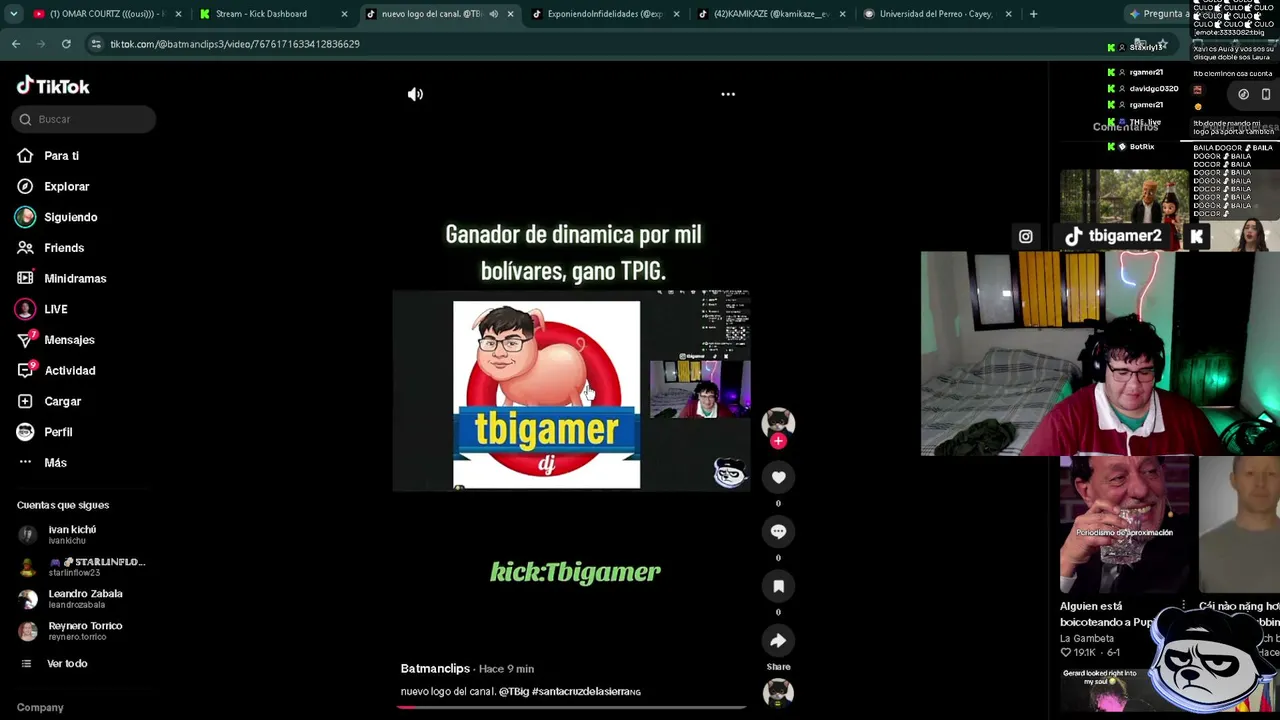Open the #santacruzdelasierra hashtag
This screenshot has height=720, width=1280.
tap(580, 692)
